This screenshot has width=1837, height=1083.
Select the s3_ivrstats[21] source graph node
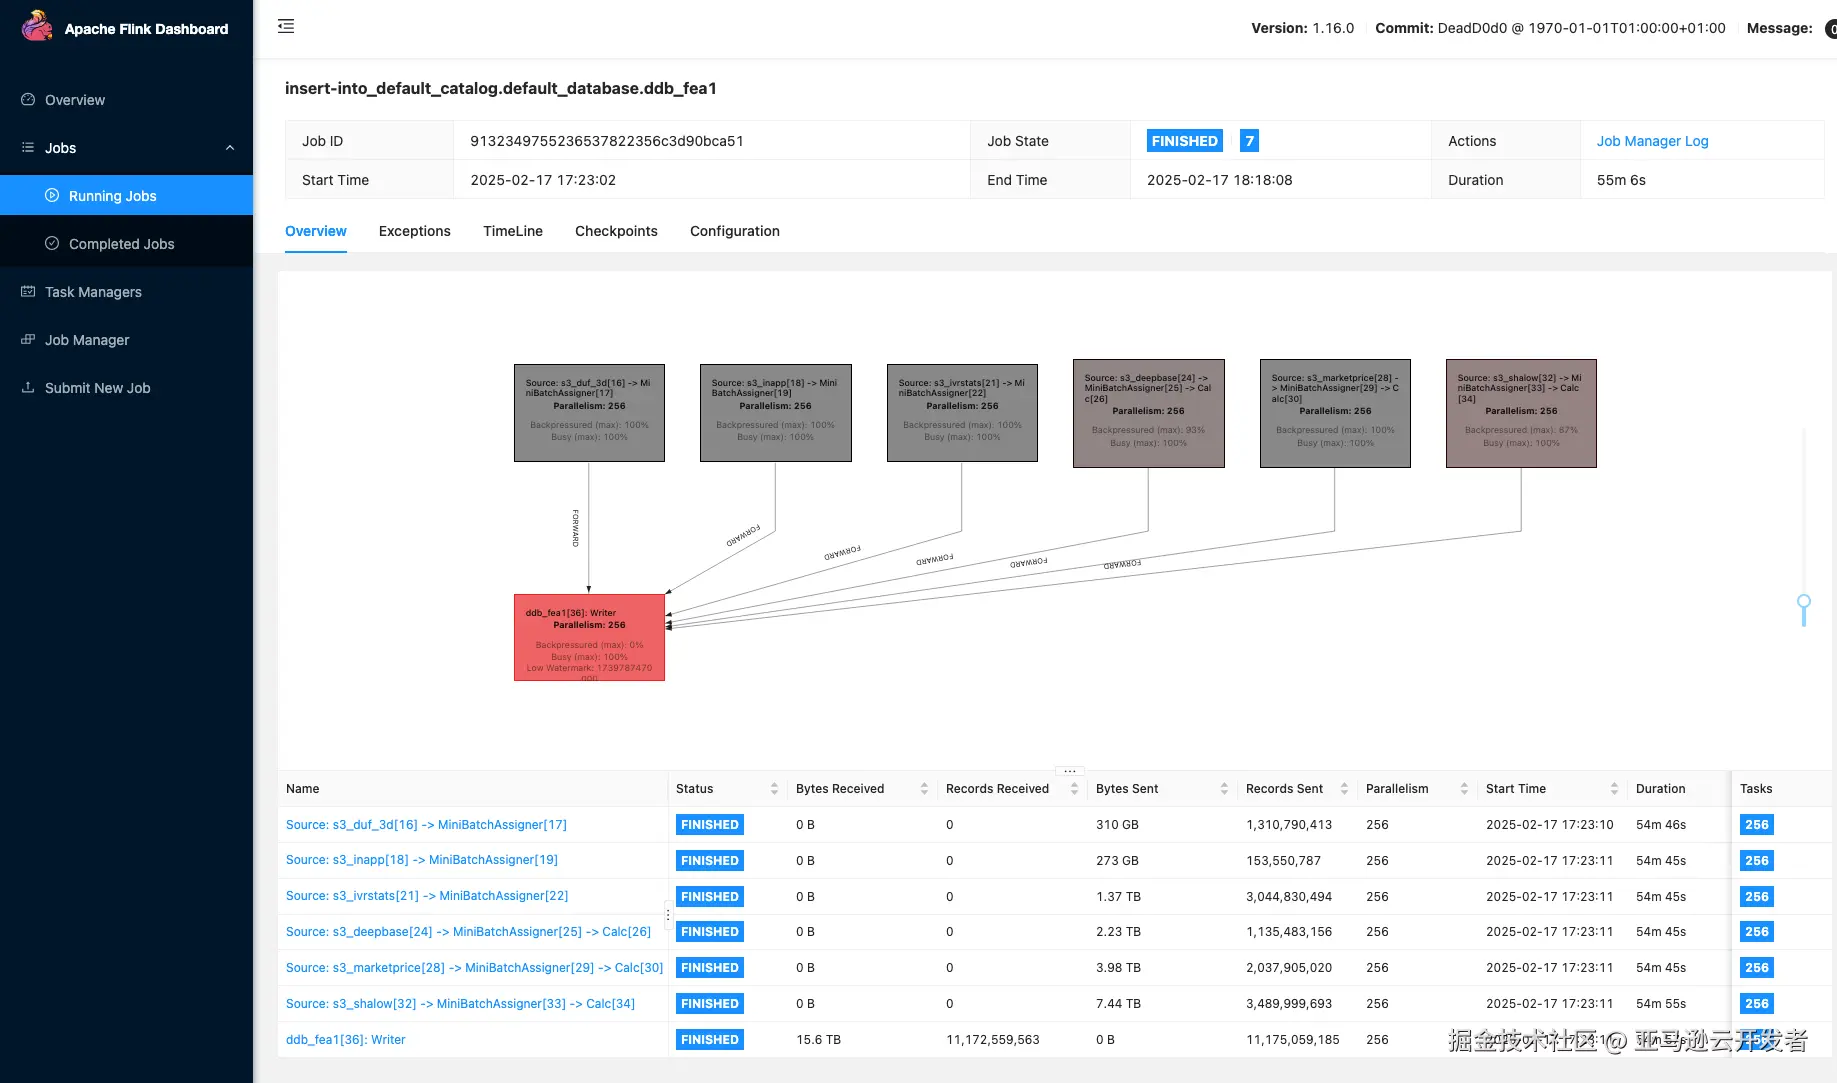[962, 413]
